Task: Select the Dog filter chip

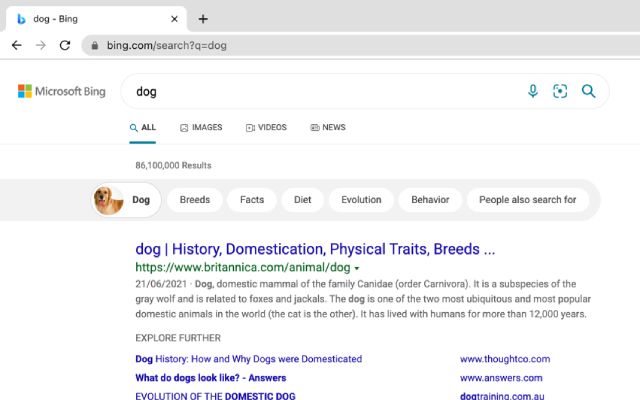Action: 127,200
